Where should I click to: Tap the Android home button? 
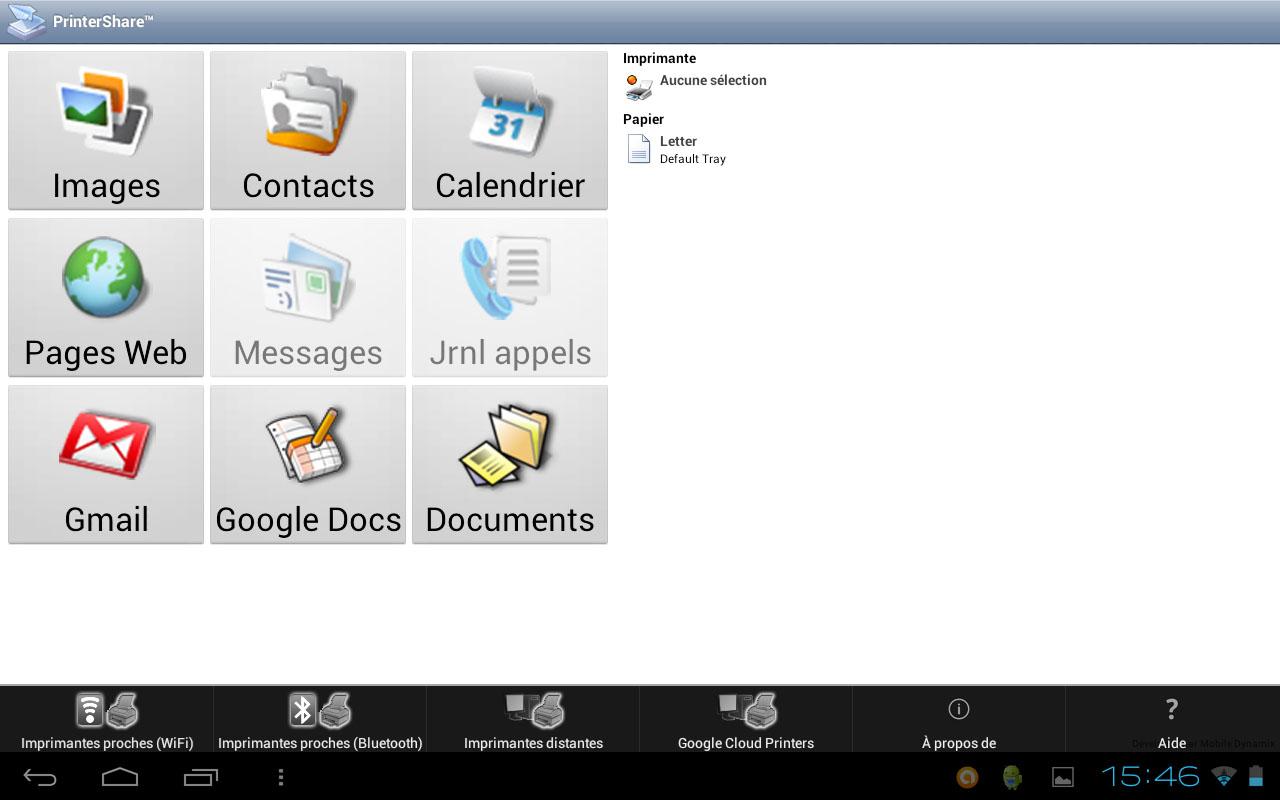(x=120, y=777)
